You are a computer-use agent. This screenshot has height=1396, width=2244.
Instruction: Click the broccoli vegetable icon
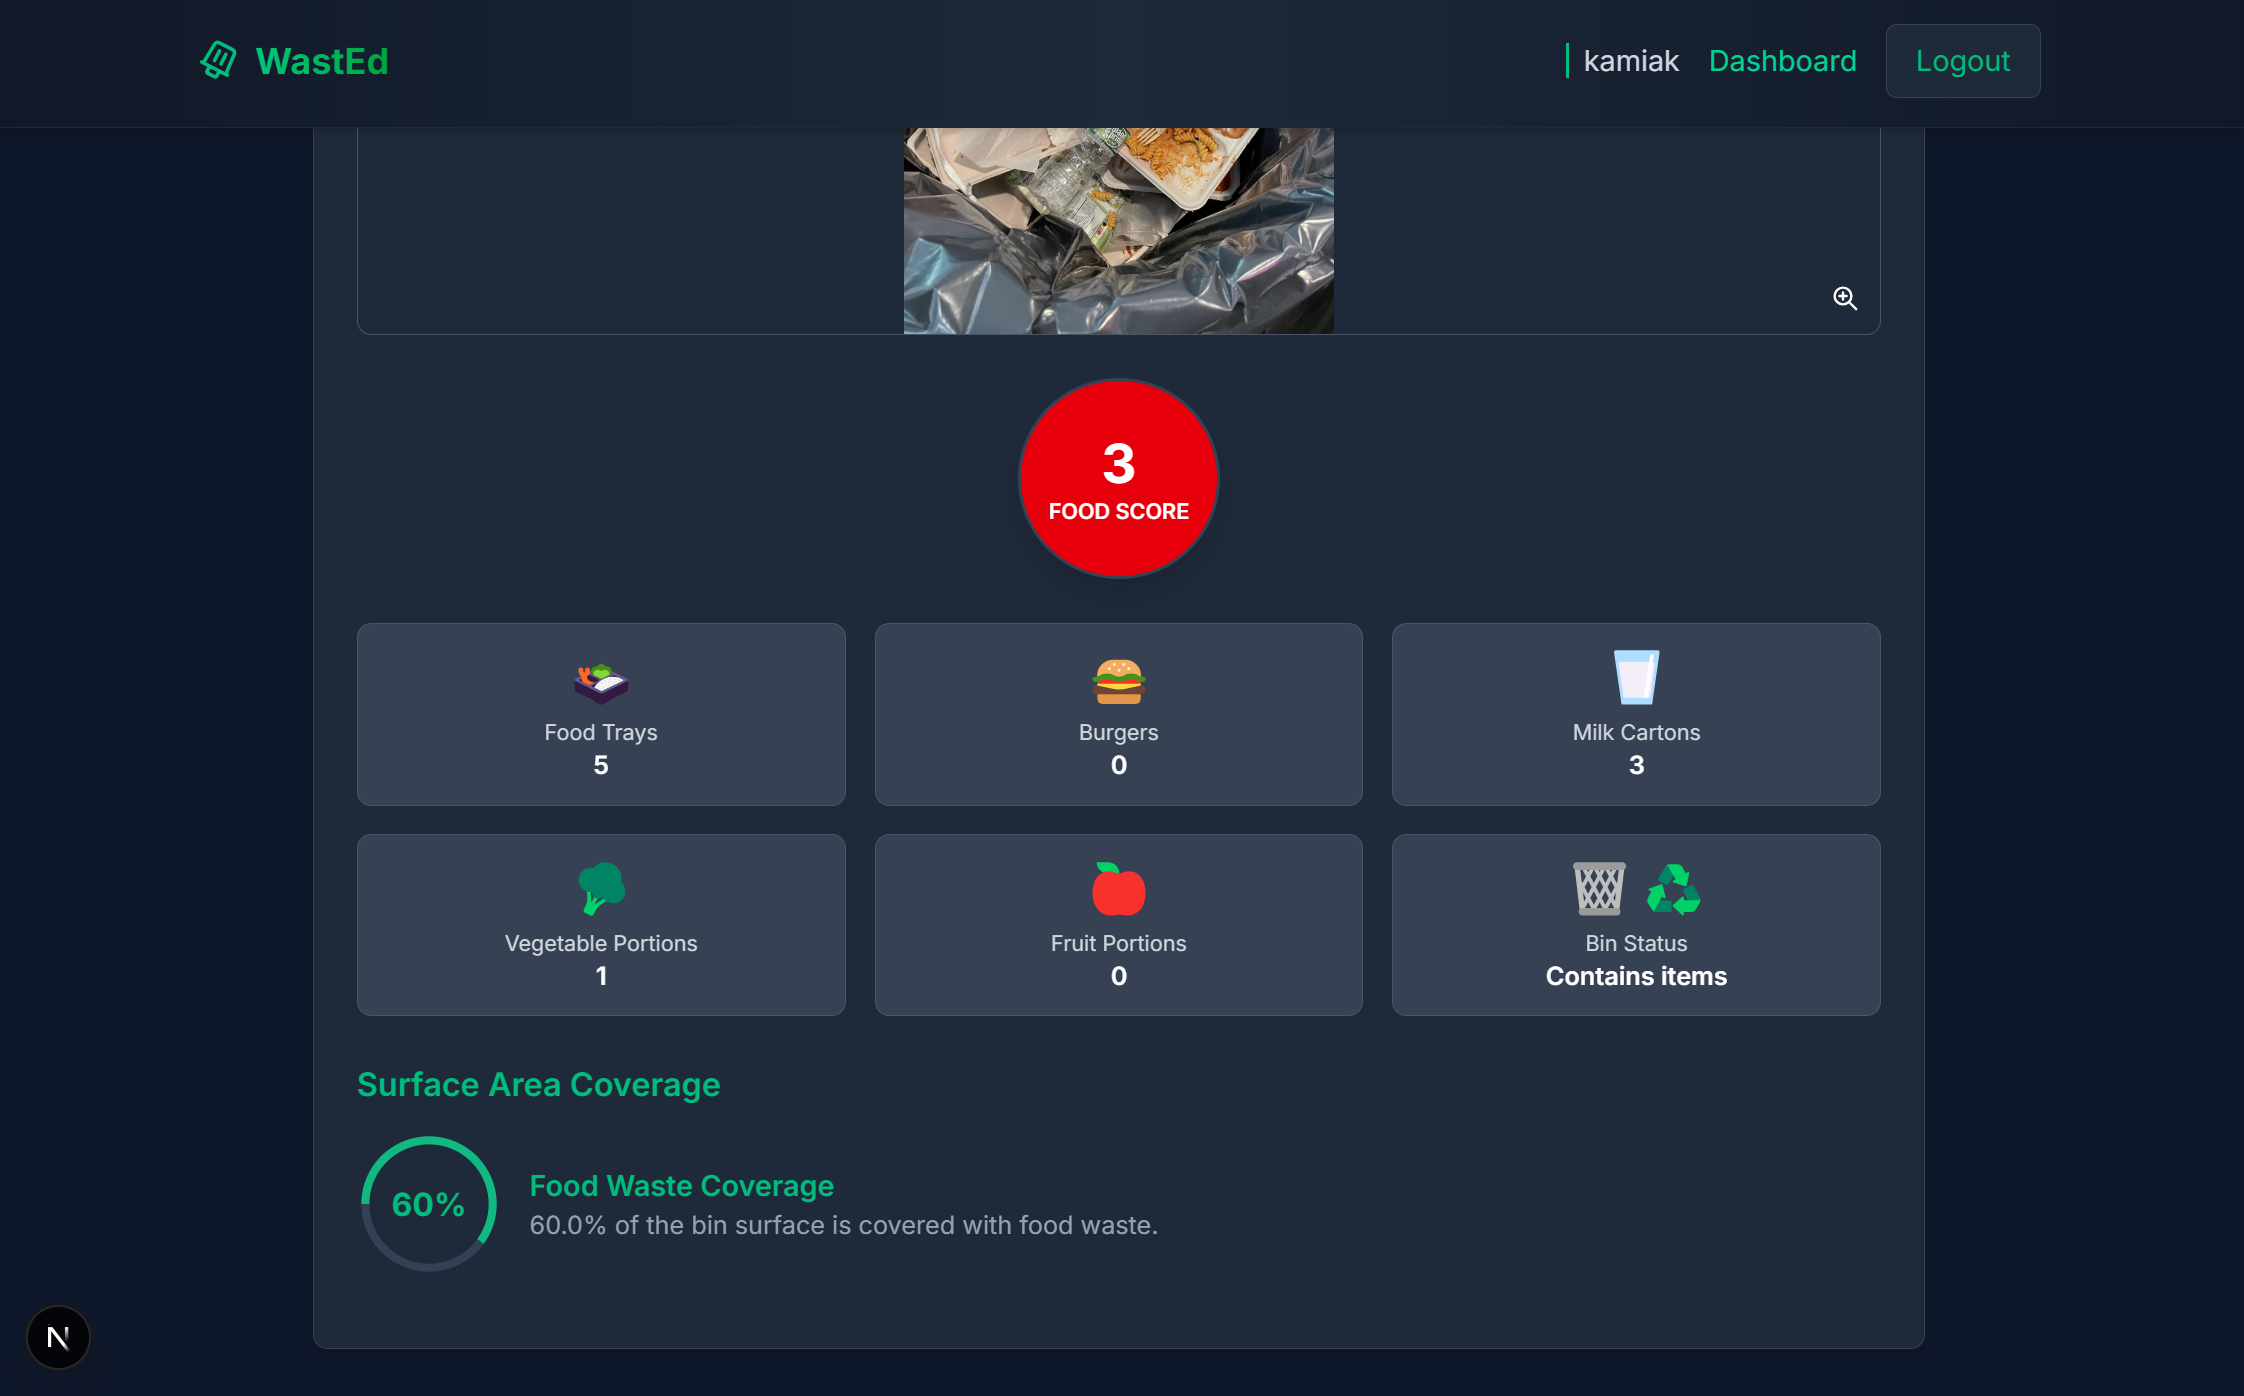tap(601, 888)
